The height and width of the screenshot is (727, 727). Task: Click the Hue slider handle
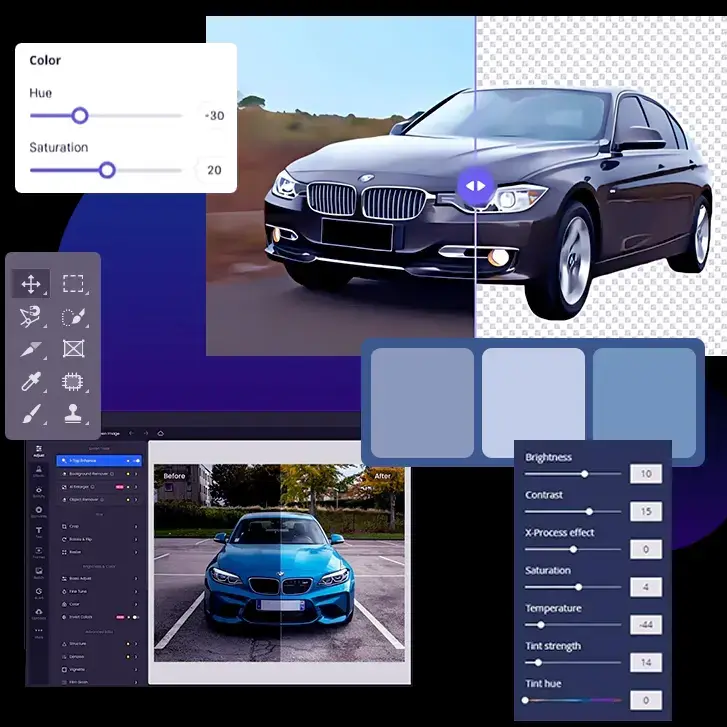[x=80, y=115]
